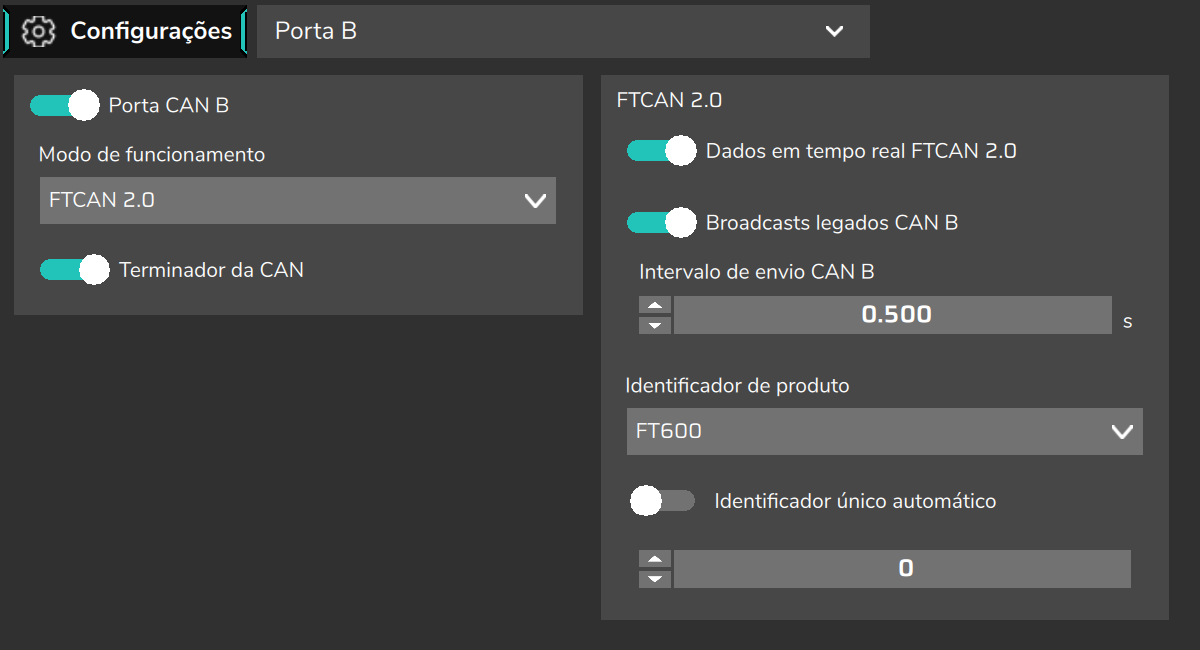Open the Configurações tab
The image size is (1200, 650).
(x=125, y=31)
